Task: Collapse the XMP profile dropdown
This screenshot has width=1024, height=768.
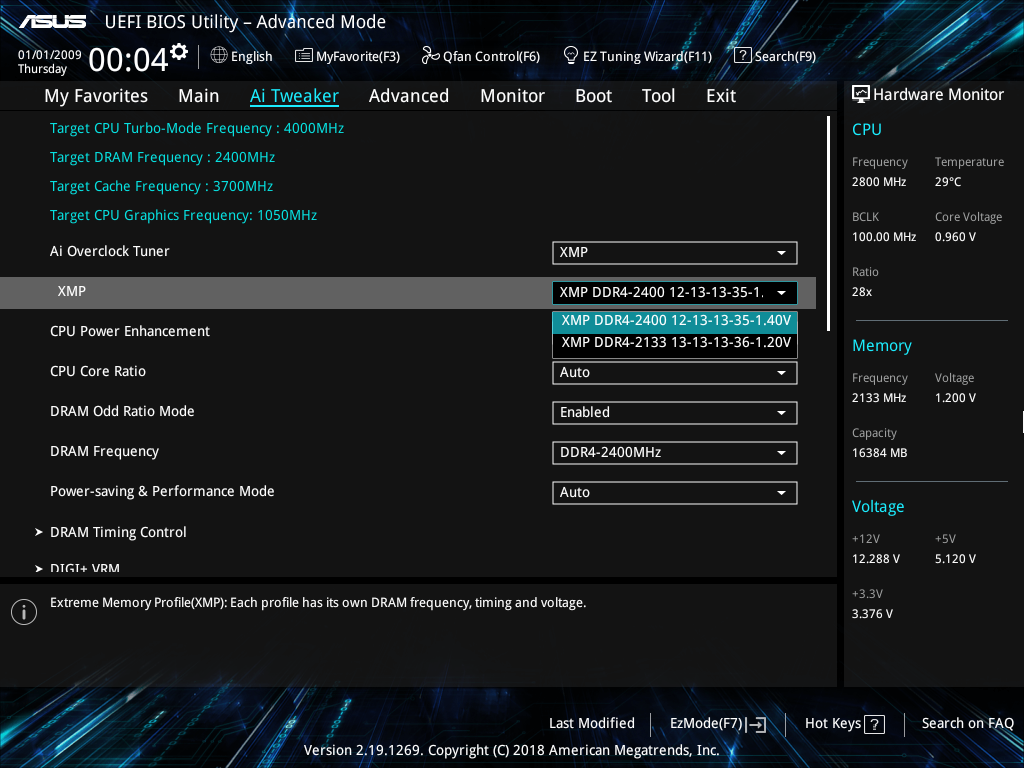Action: point(675,293)
